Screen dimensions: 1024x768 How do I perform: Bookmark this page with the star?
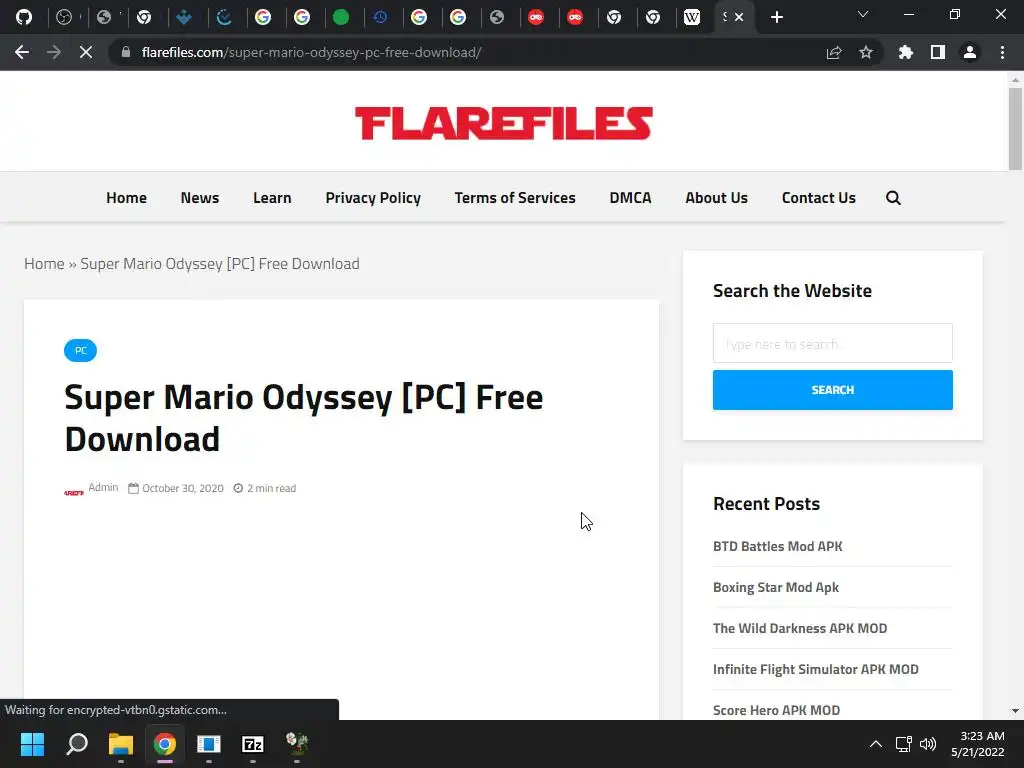point(866,52)
